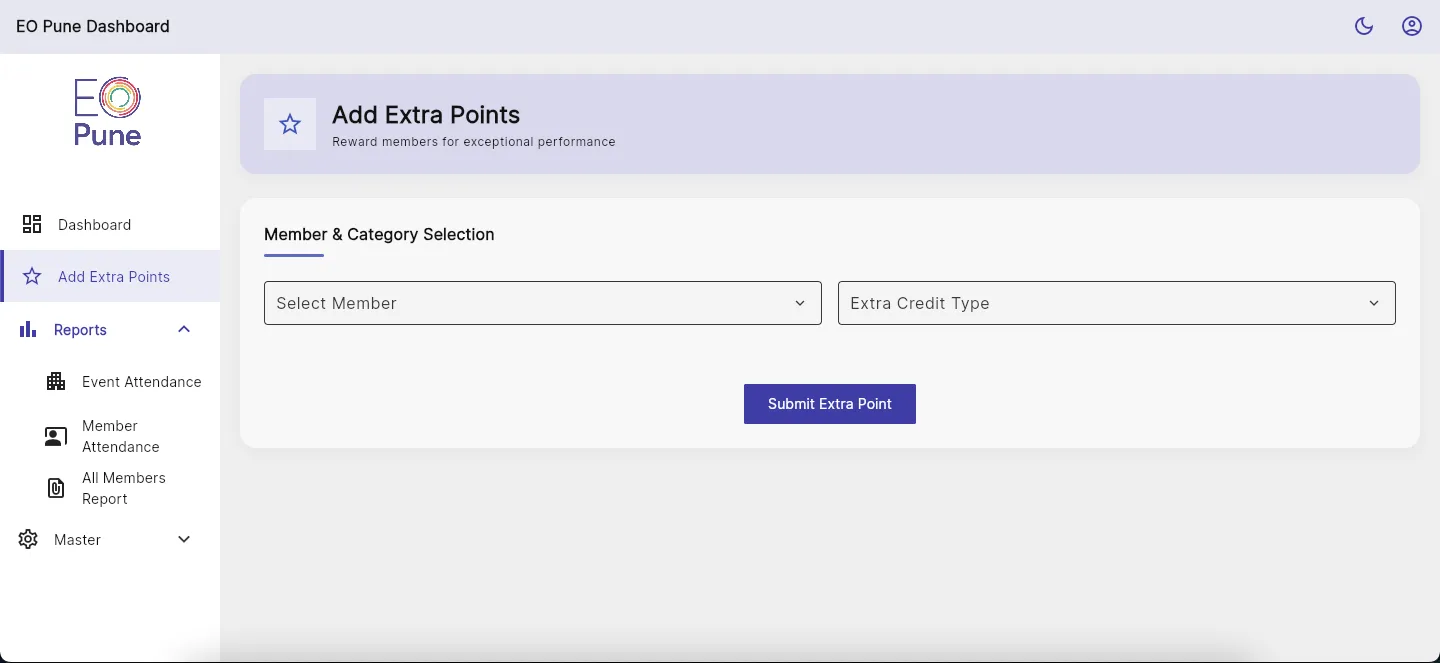Open the Extra Credit Type dropdown

click(x=1116, y=303)
